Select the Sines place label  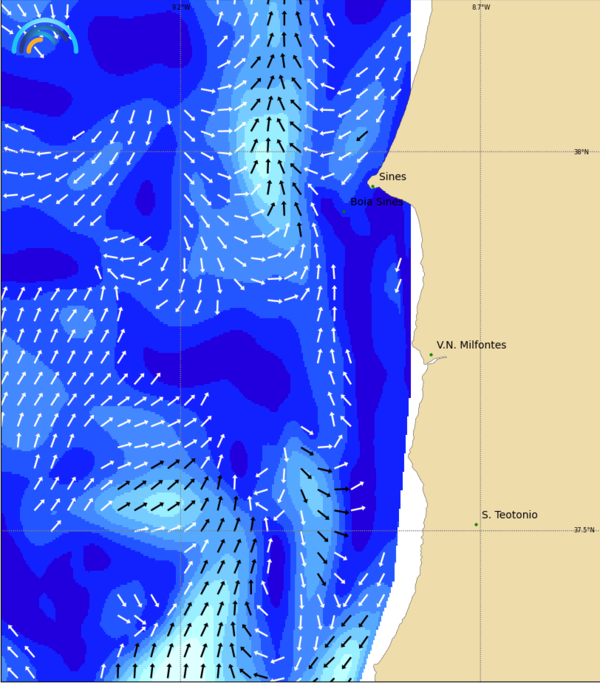pos(392,177)
